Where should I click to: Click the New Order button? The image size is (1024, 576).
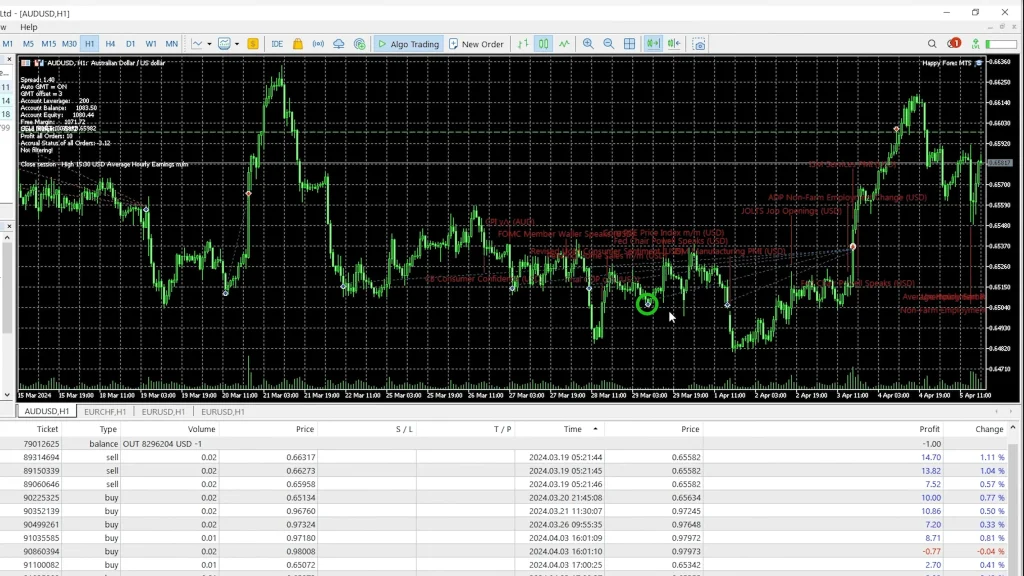point(477,44)
